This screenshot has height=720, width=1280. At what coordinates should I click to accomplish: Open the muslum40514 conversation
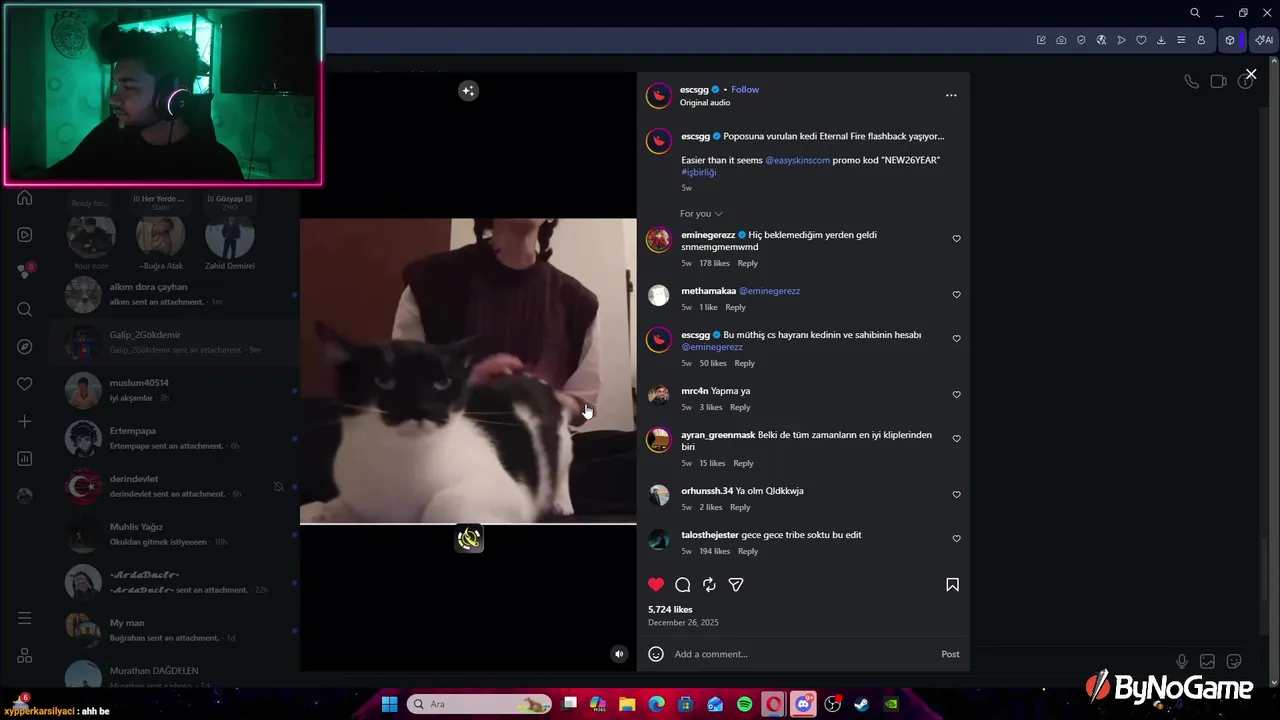(x=175, y=390)
